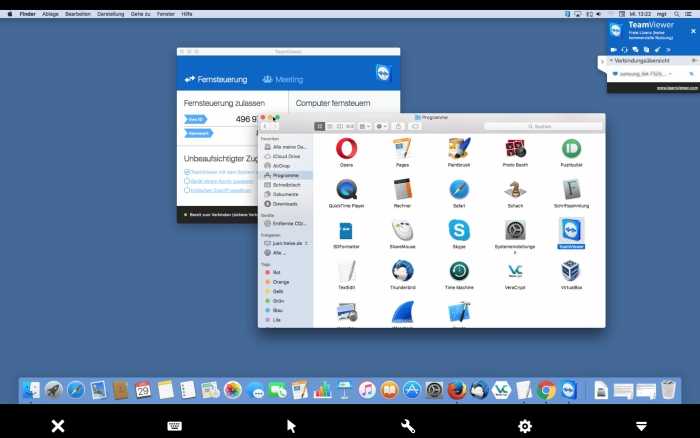Switch Finder to list view
700x438 pixels.
(x=330, y=126)
